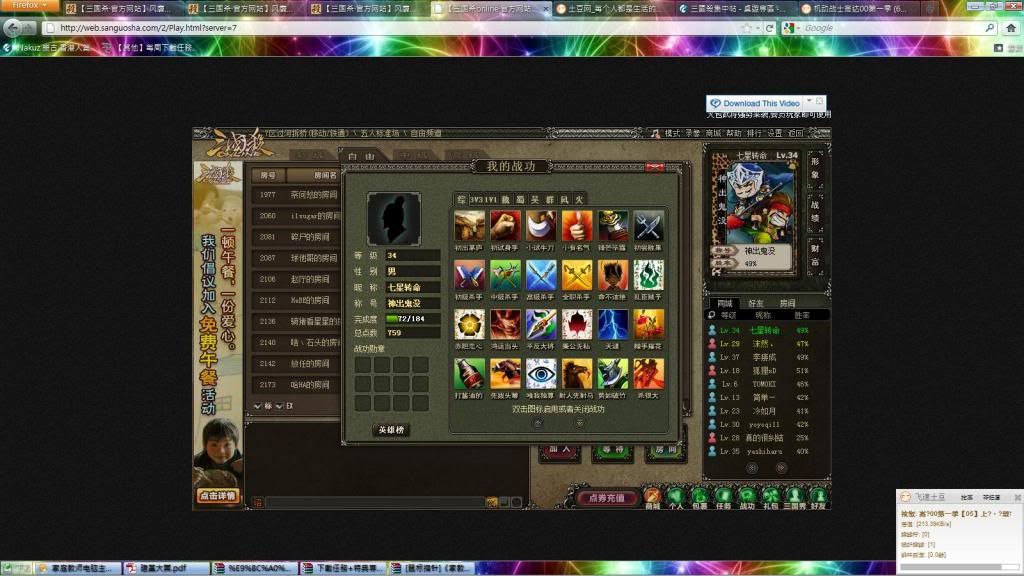This screenshot has height=576, width=1024.
Task: Open the 形象 profile side tab
Action: [815, 168]
